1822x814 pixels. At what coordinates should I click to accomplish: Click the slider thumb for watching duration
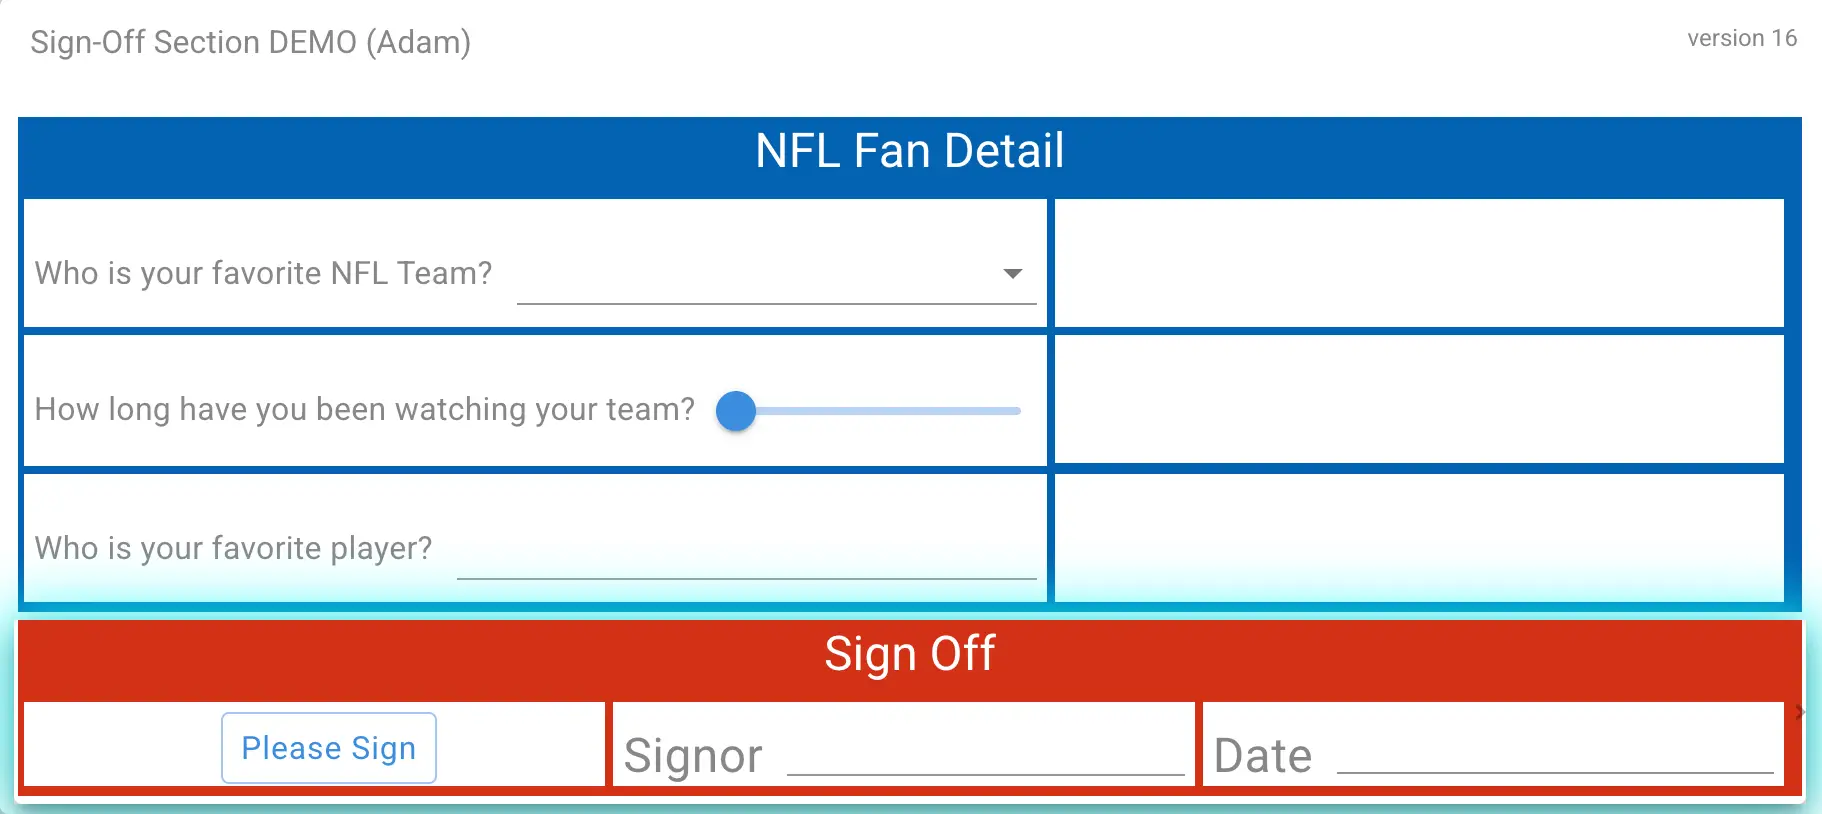pyautogui.click(x=736, y=411)
